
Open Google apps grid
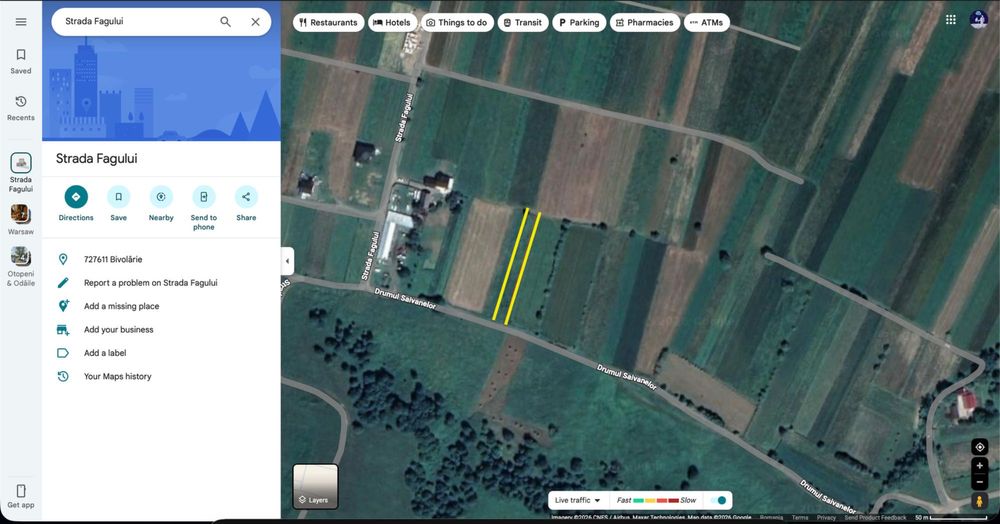[951, 20]
